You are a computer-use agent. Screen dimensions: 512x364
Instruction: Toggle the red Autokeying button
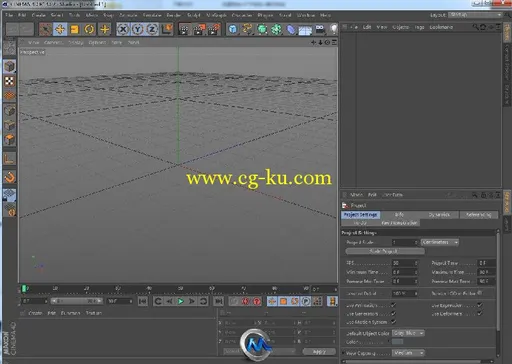[257, 301]
